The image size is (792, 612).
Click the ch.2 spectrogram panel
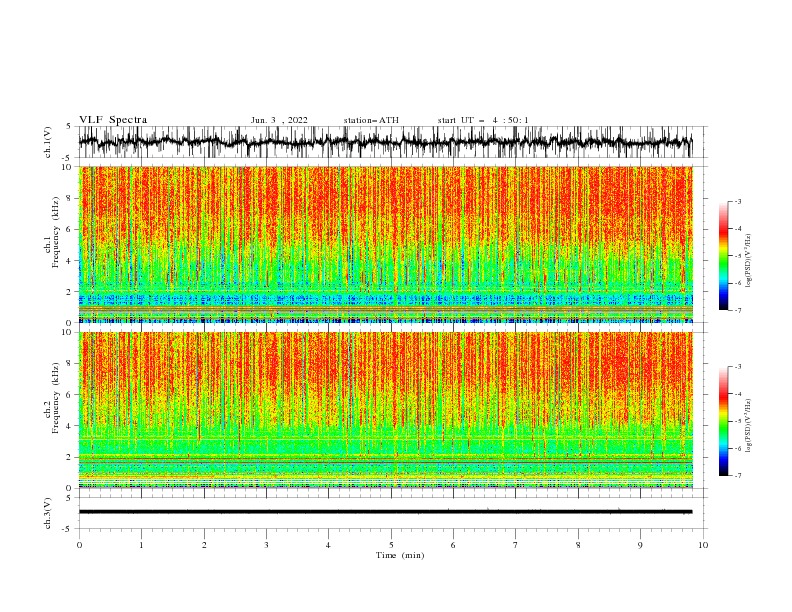pyautogui.click(x=385, y=410)
